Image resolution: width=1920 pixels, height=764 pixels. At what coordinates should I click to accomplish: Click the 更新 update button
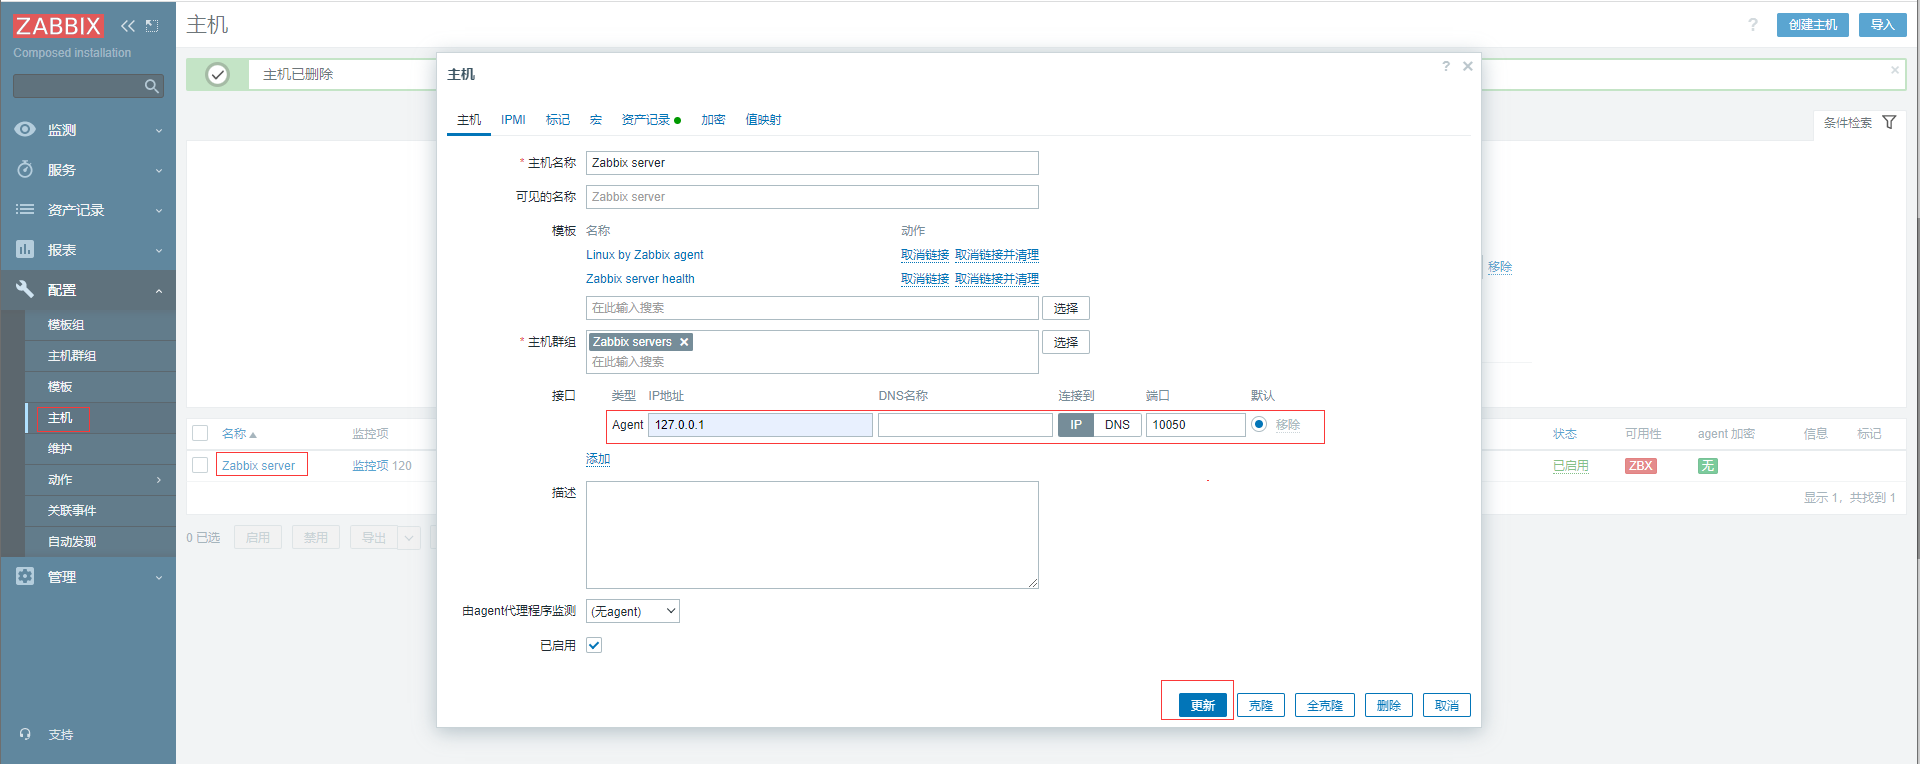[x=1203, y=705]
